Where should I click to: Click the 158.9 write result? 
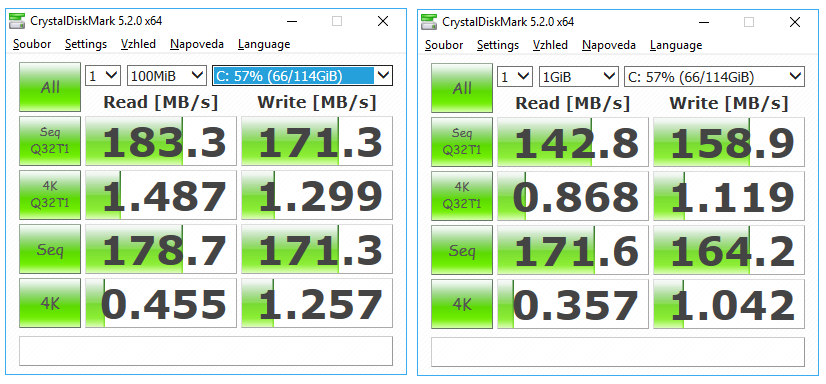(729, 141)
